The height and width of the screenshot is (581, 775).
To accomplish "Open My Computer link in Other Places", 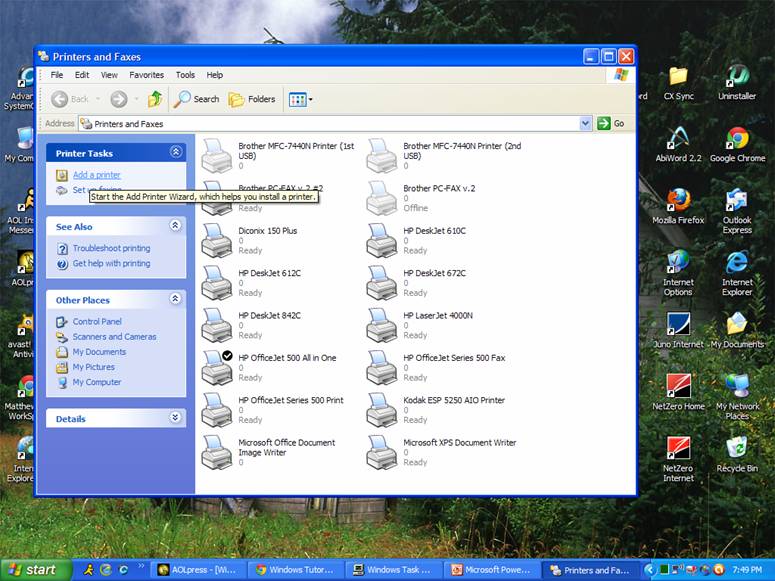I will [x=96, y=382].
